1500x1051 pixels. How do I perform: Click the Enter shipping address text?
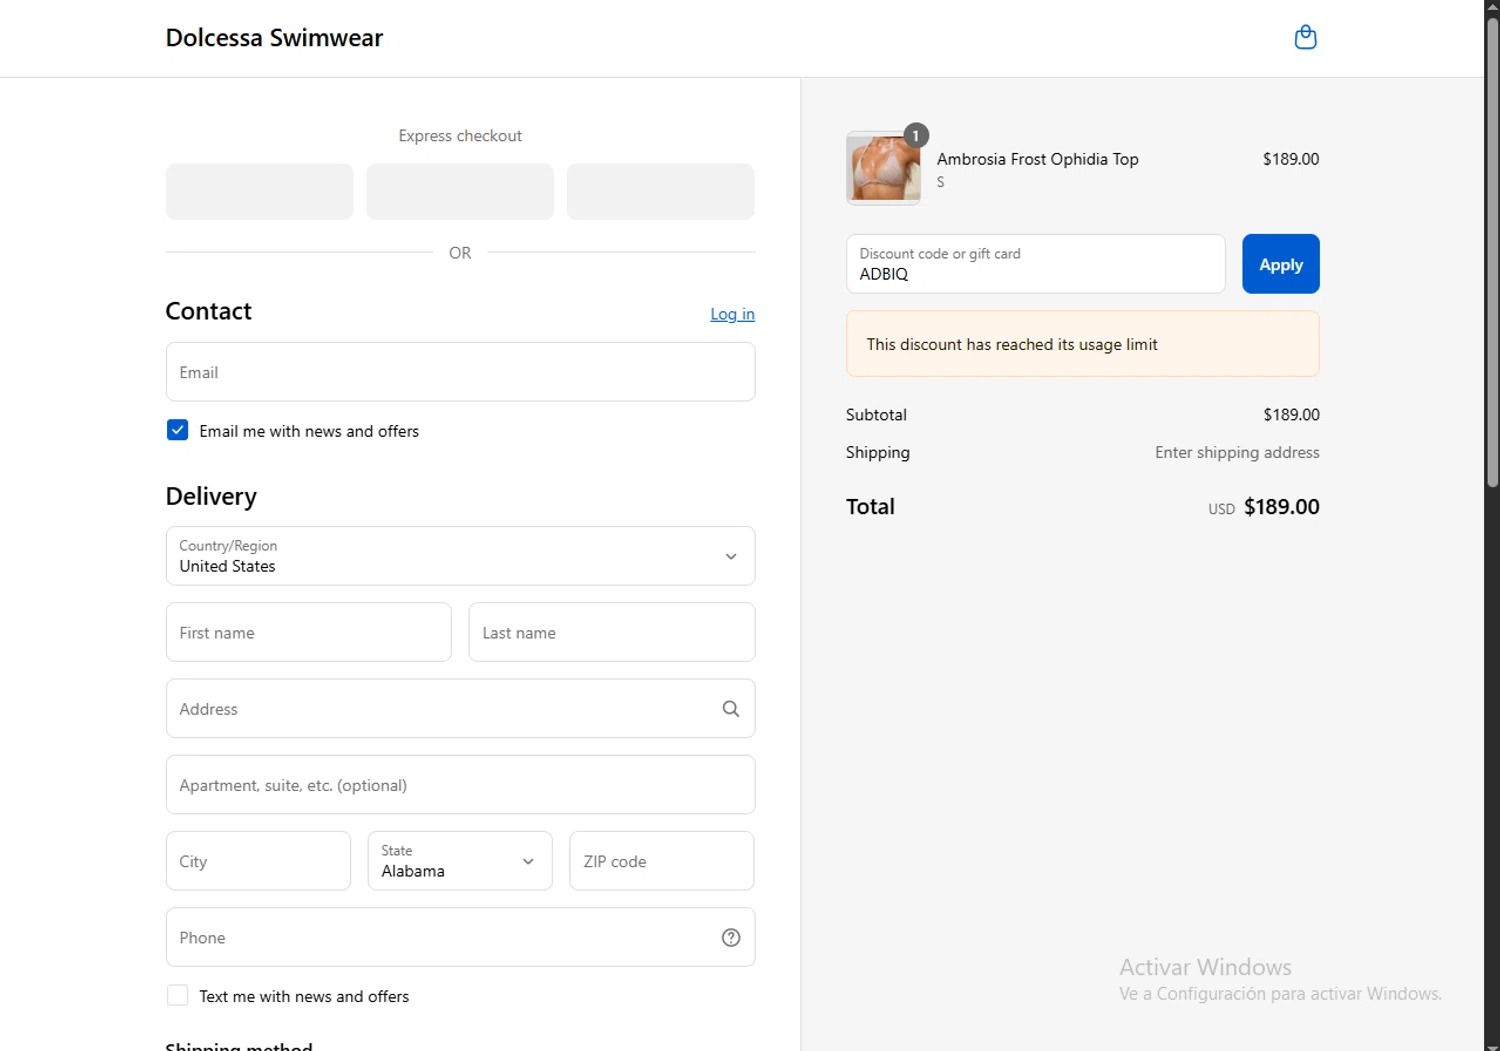1237,453
